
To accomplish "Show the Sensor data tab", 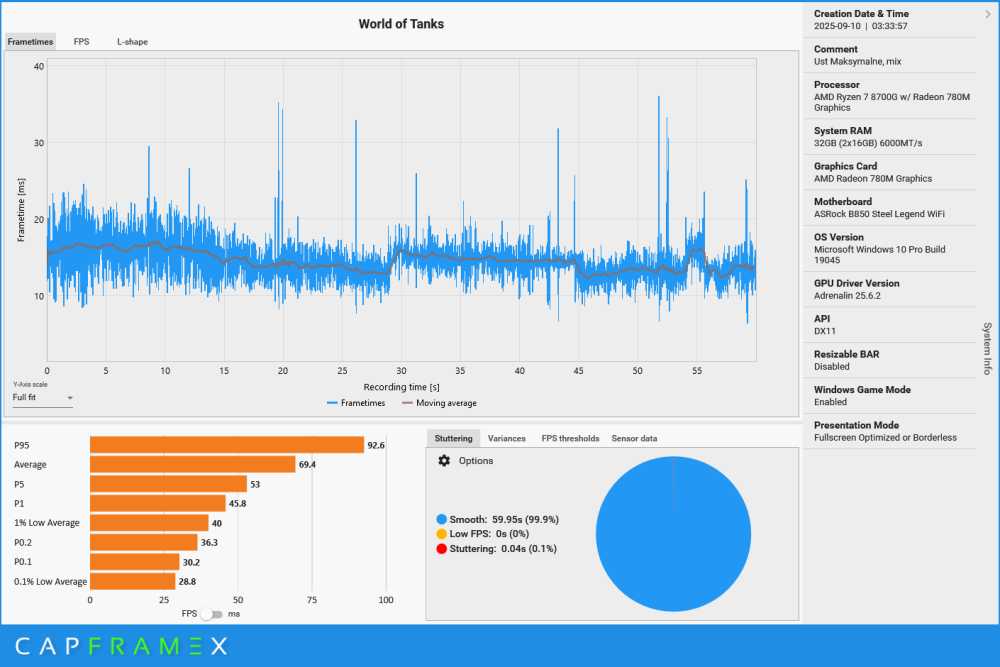I will click(x=634, y=438).
